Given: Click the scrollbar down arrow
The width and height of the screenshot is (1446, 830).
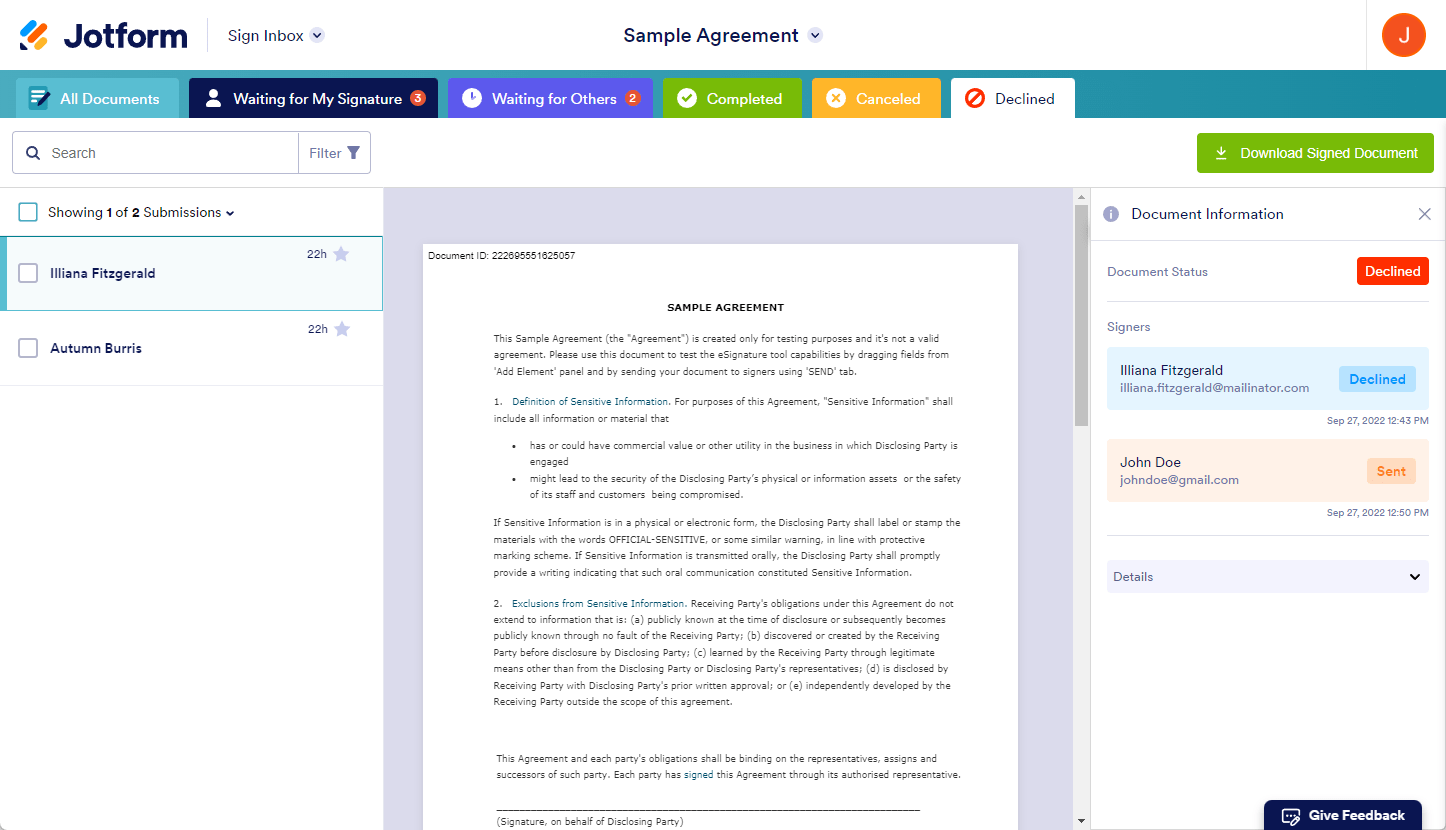Looking at the screenshot, I should click(x=1080, y=821).
